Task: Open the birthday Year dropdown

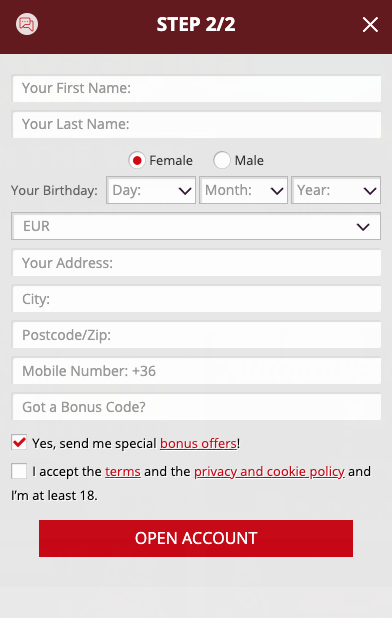Action: [336, 190]
